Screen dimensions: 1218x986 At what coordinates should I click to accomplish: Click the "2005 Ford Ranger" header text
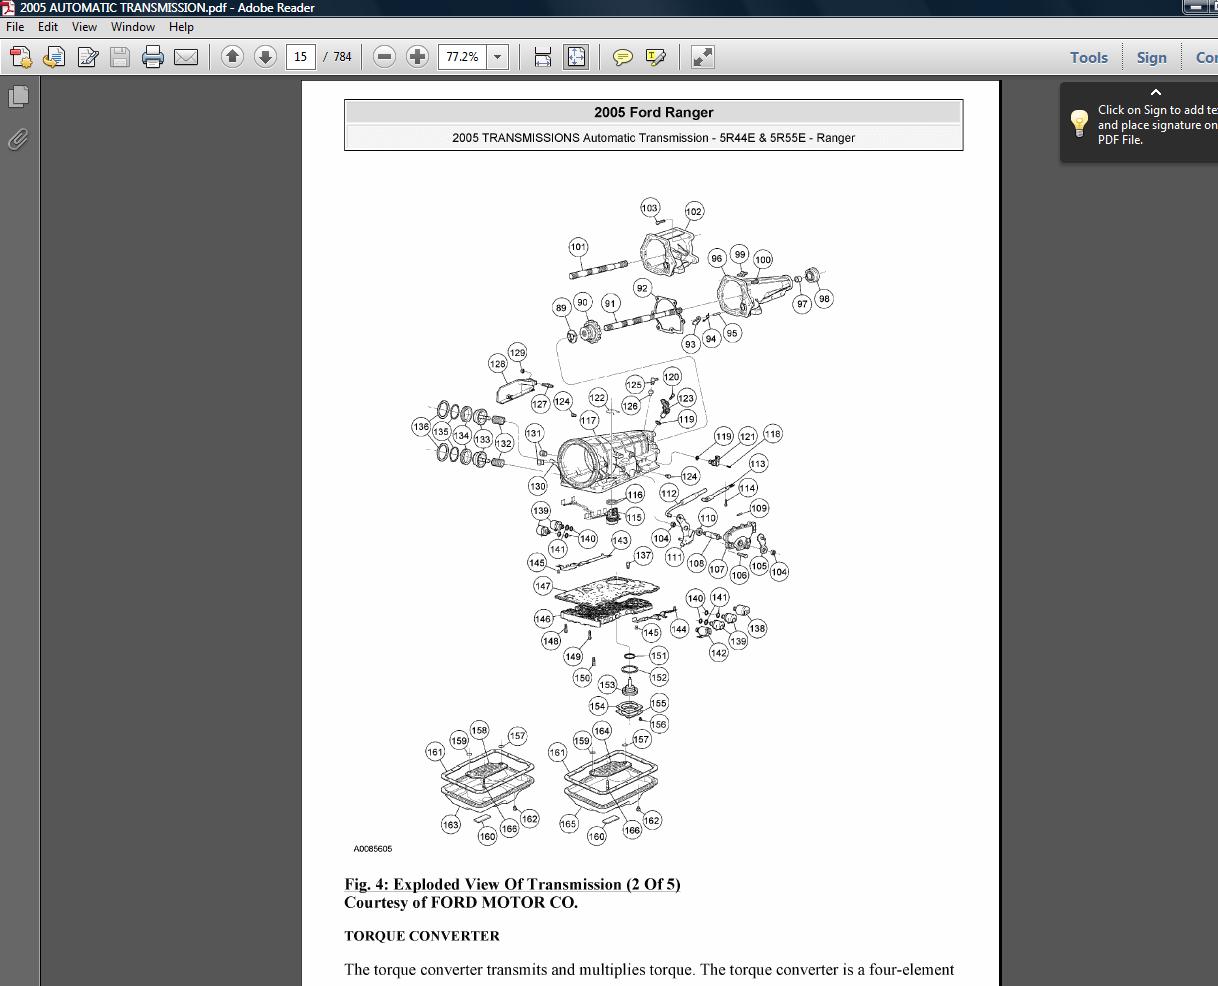pos(653,112)
